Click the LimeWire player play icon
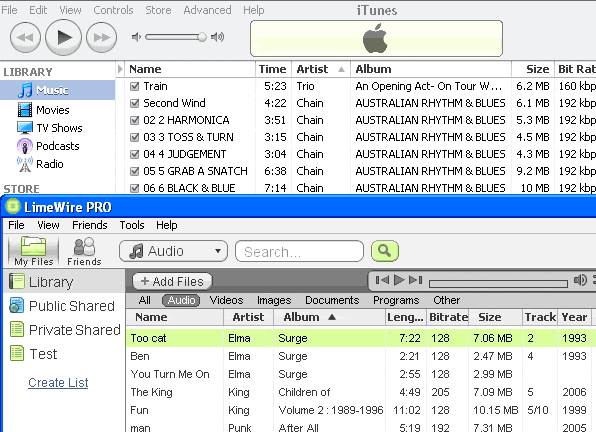Screen dimensions: 596x432 [x=399, y=280]
